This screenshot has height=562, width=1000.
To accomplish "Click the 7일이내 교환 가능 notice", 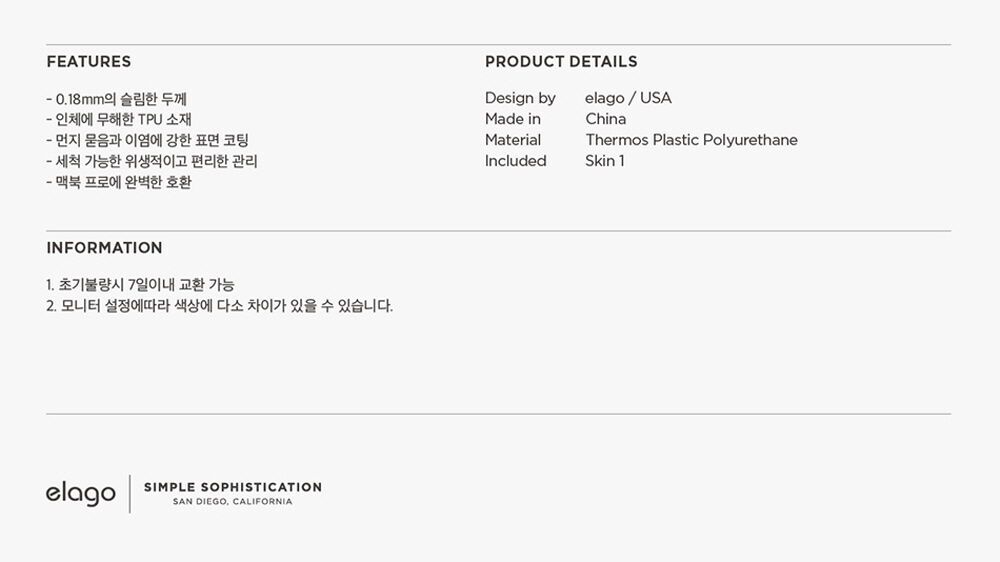I will (140, 285).
